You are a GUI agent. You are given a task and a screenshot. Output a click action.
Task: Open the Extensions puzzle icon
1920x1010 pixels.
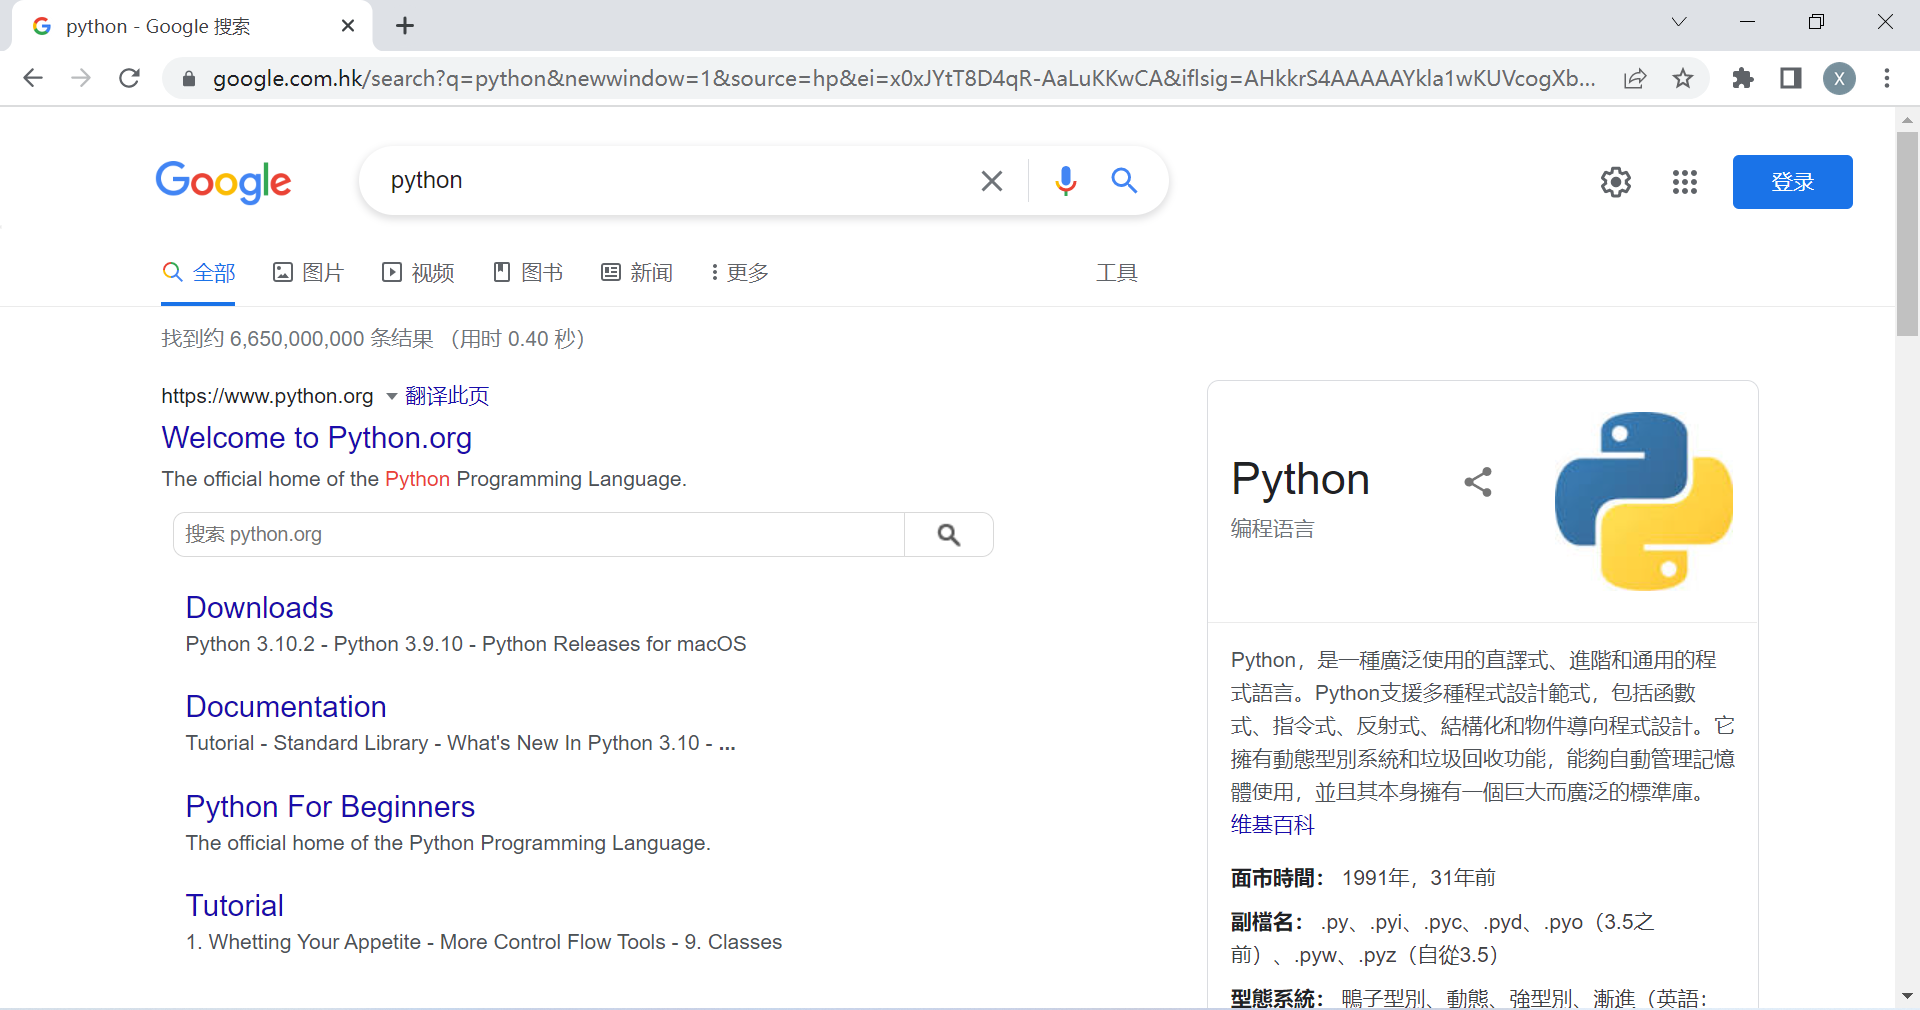click(1743, 78)
